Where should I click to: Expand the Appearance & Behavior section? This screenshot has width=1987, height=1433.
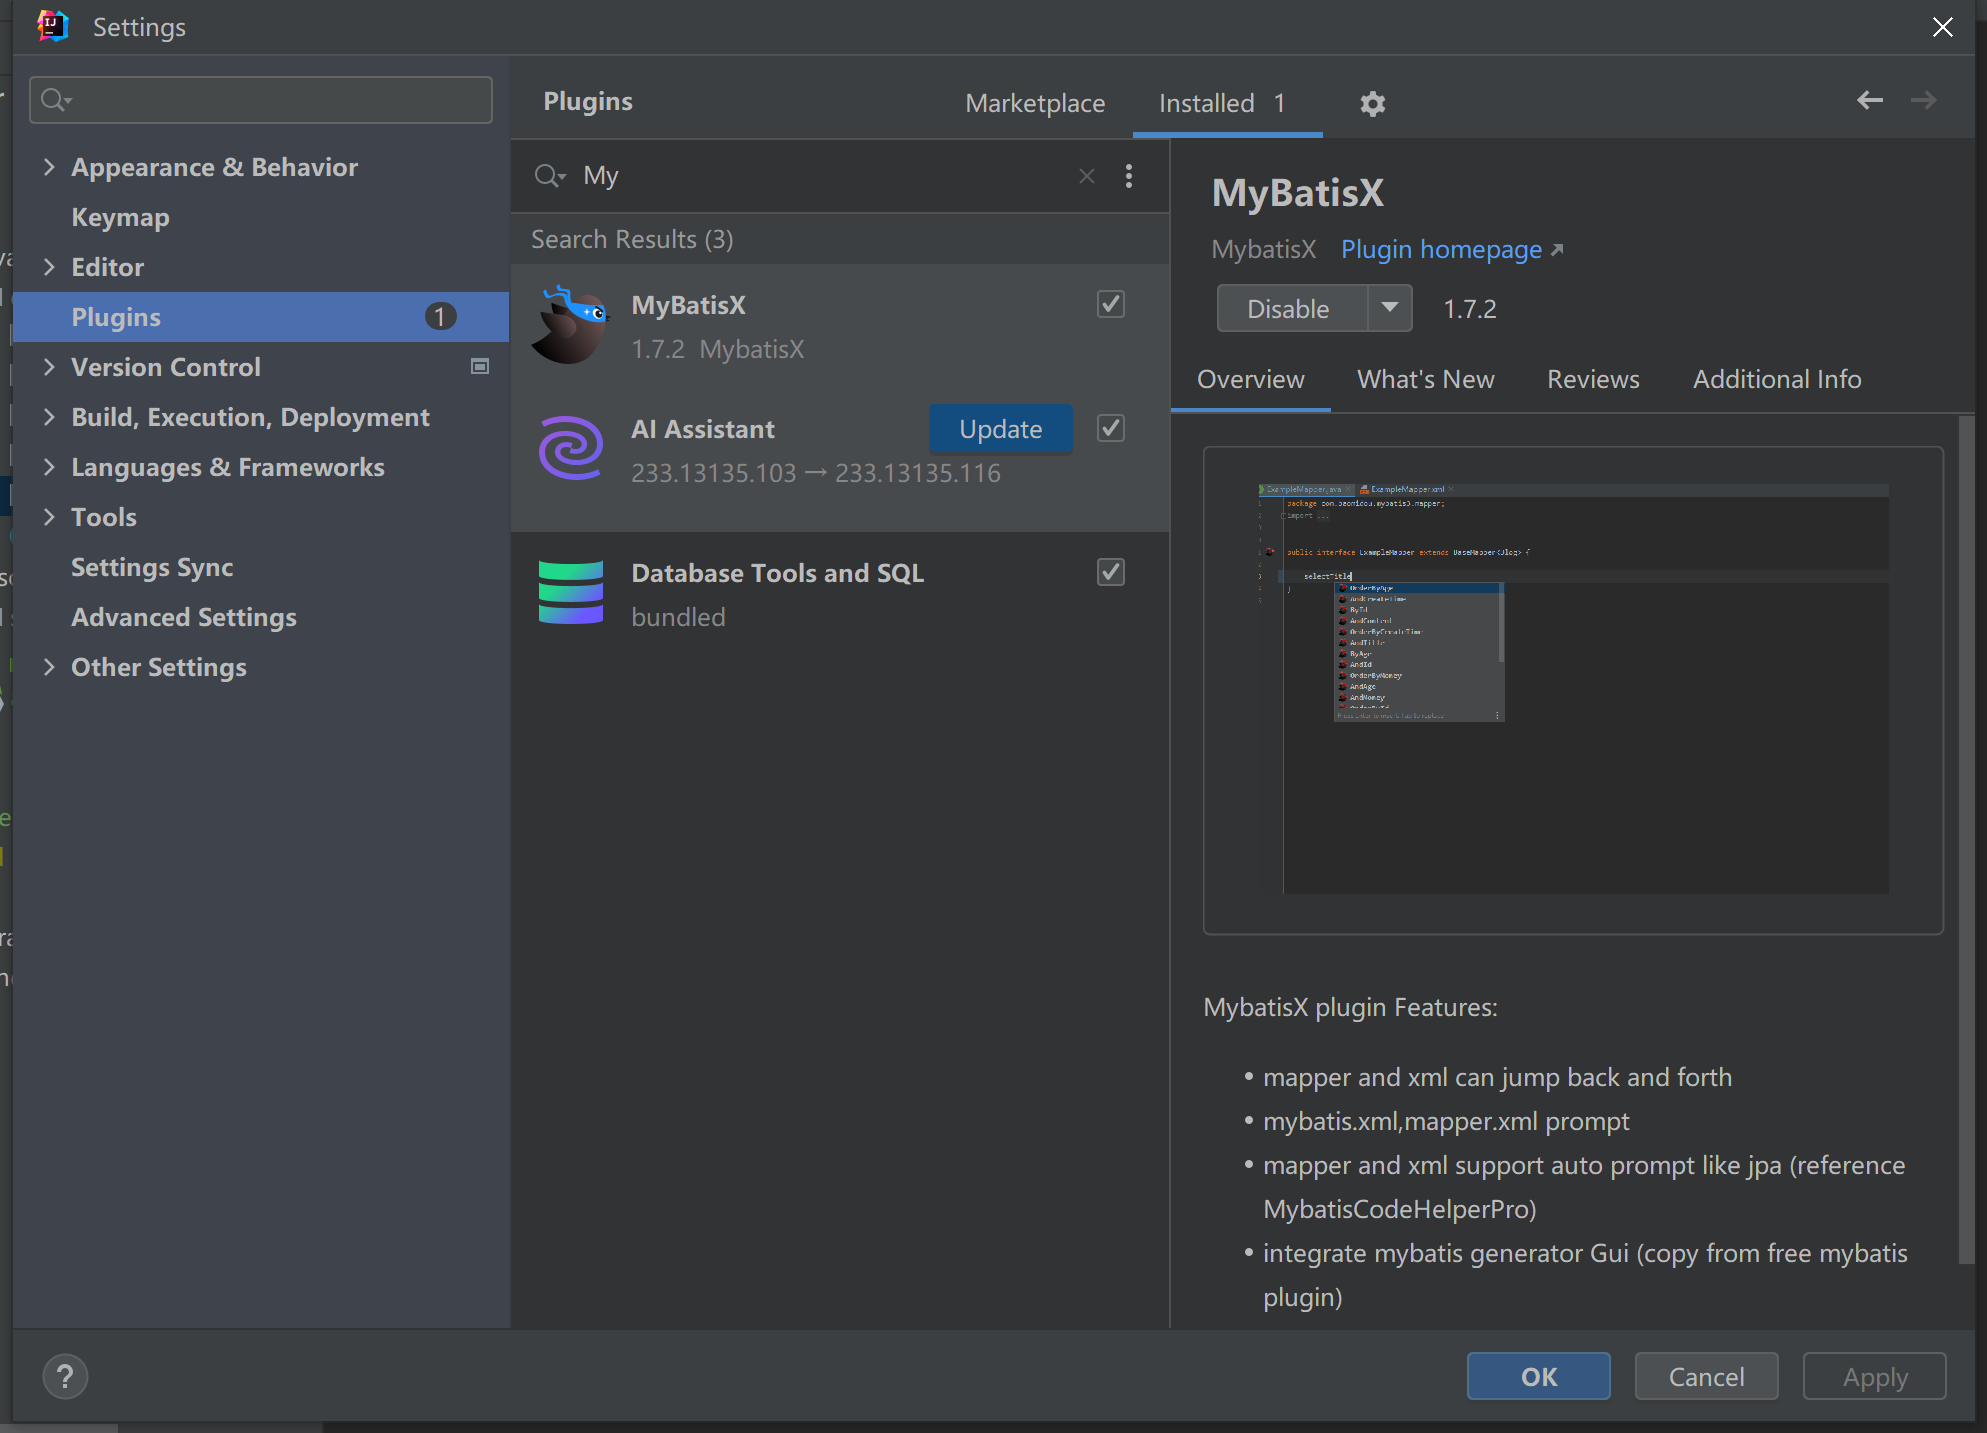coord(49,167)
